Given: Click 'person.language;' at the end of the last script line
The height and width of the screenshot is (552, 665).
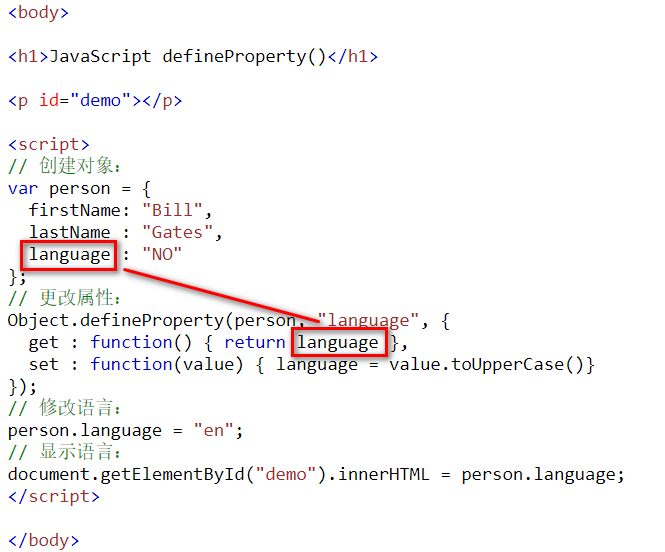Looking at the screenshot, I should click(543, 474).
